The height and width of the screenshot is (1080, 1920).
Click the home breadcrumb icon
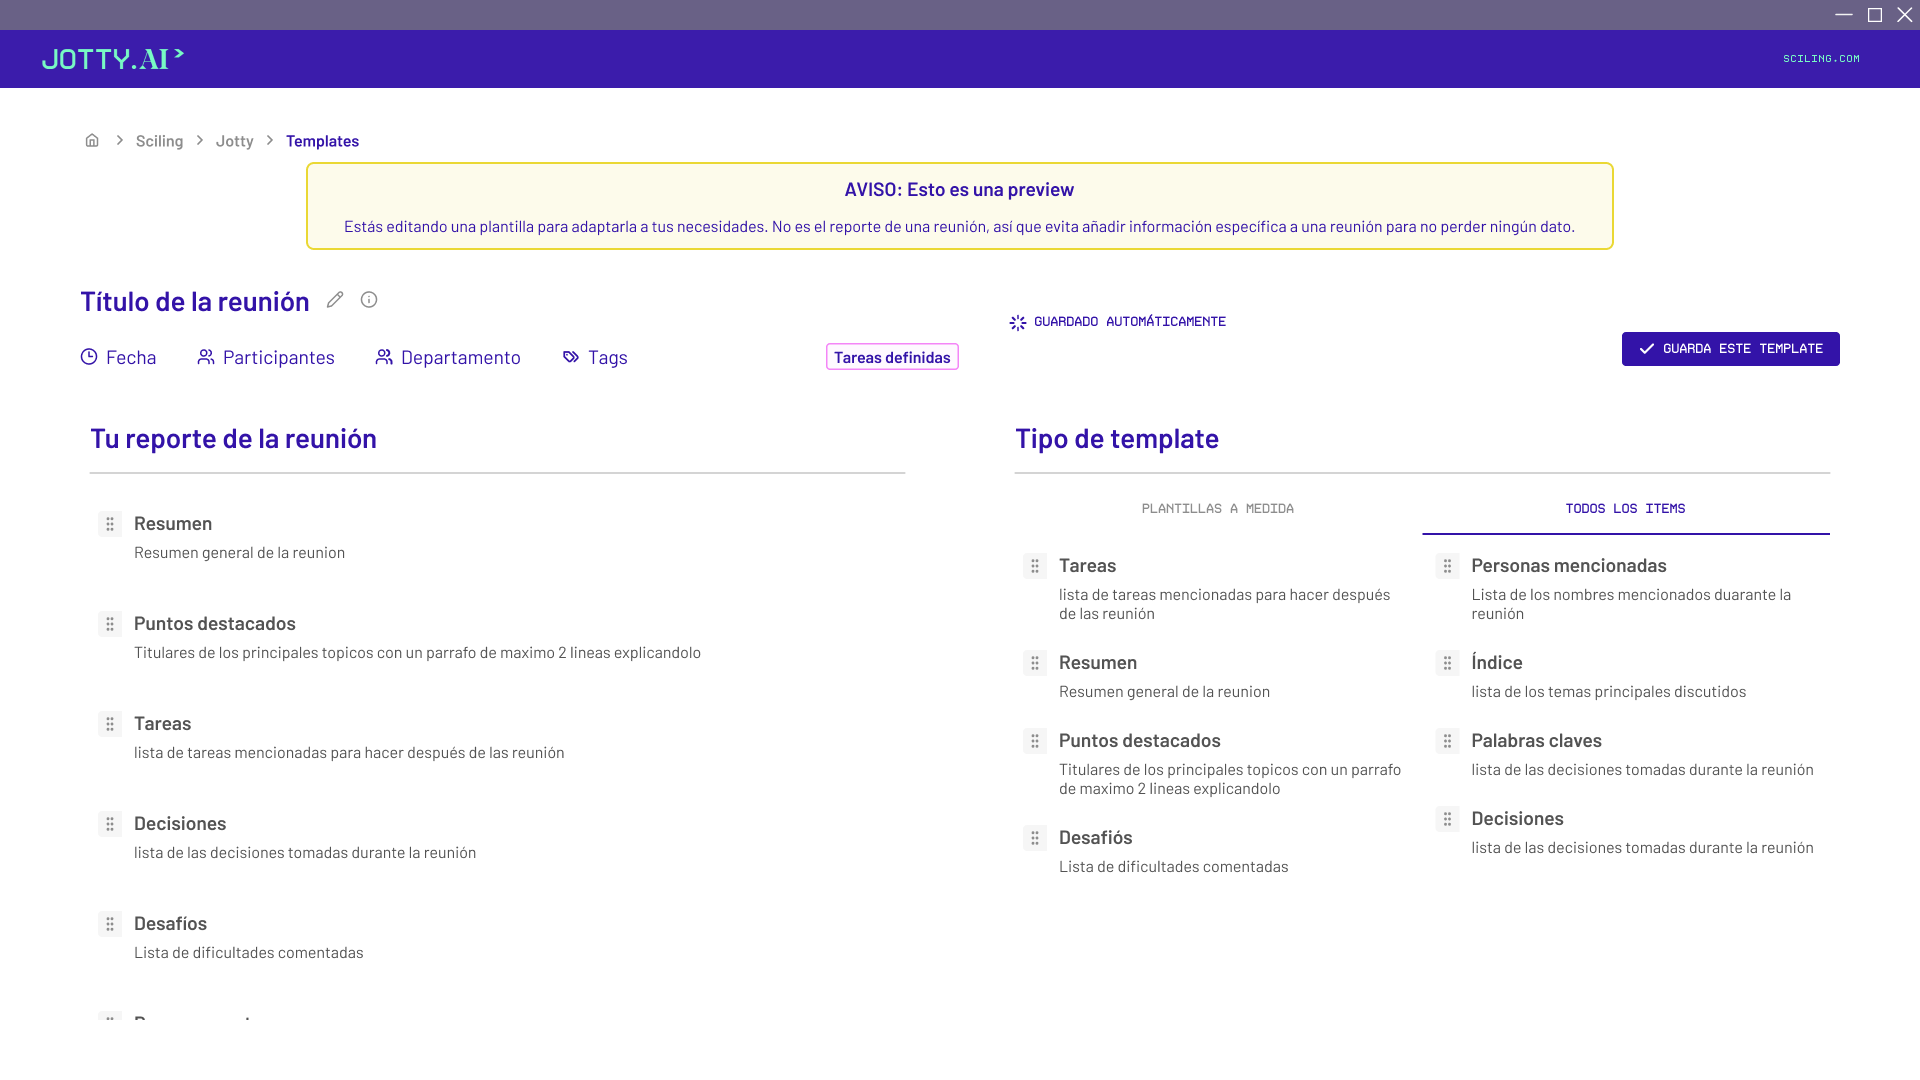[x=92, y=140]
